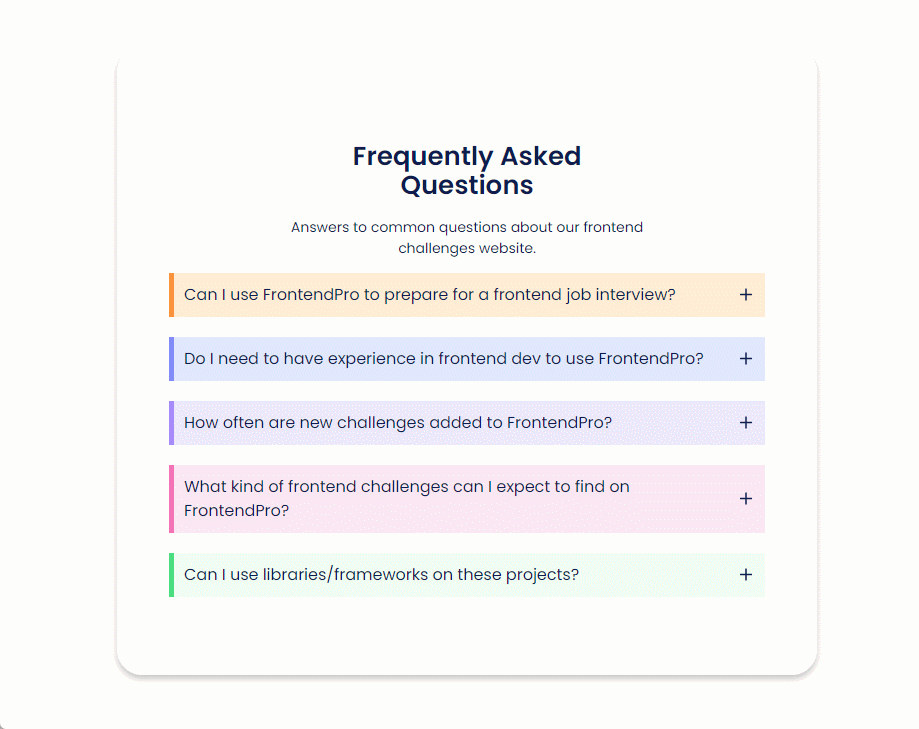This screenshot has height=729, width=919.
Task: Click the pink accent bar of fourth FAQ
Action: coord(172,499)
